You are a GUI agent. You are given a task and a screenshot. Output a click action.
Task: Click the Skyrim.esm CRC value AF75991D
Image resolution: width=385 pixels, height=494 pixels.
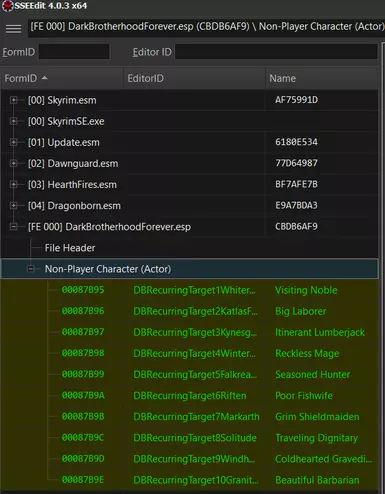pyautogui.click(x=296, y=100)
